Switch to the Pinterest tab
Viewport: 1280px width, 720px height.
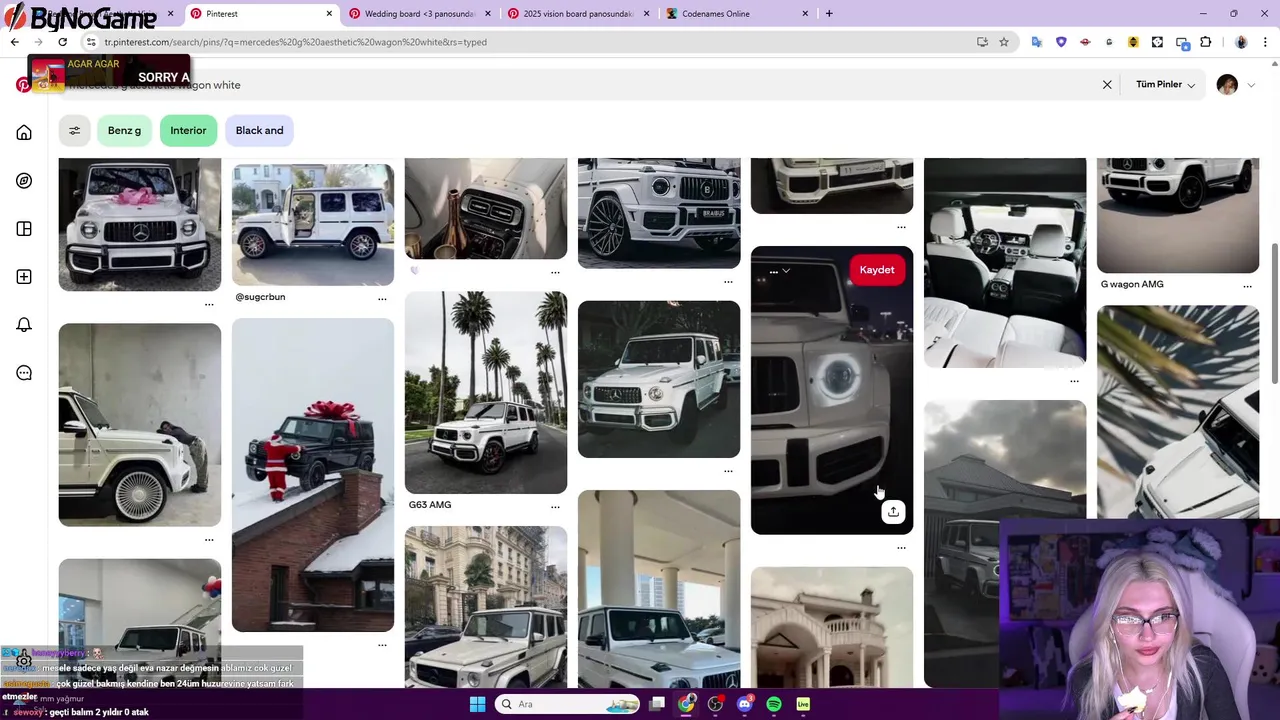tap(260, 14)
